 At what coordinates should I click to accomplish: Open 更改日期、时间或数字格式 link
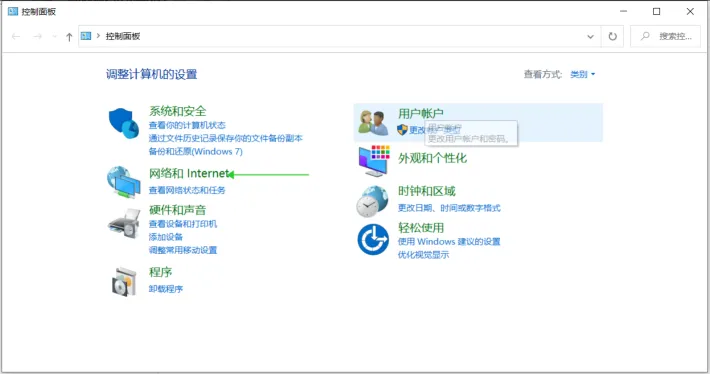click(449, 208)
